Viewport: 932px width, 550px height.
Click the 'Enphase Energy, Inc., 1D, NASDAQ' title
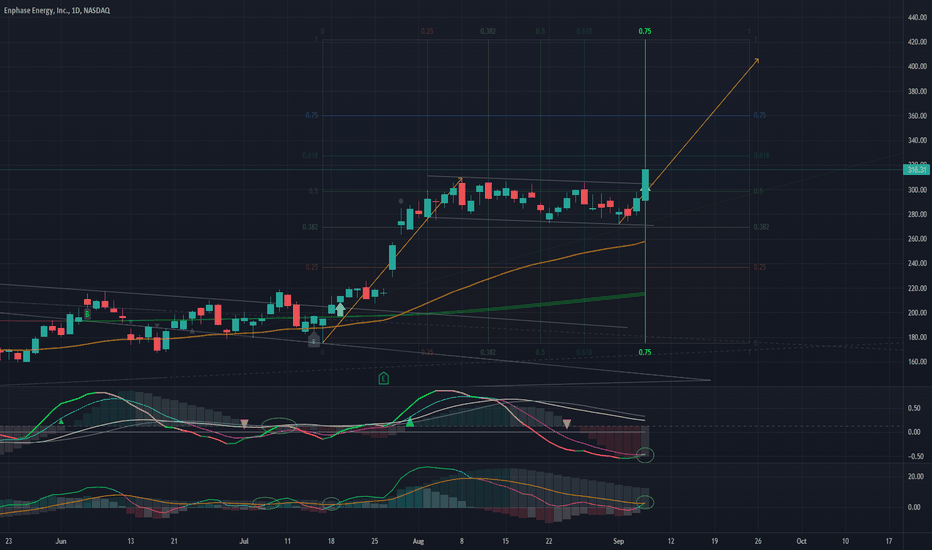(x=56, y=11)
